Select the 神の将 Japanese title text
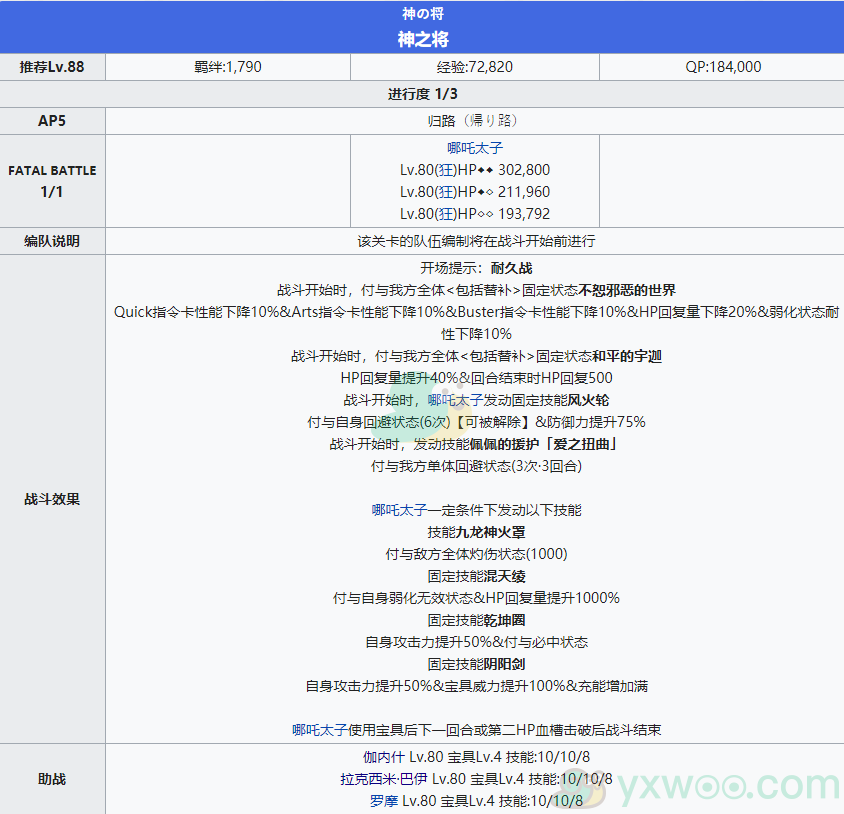 pos(423,13)
